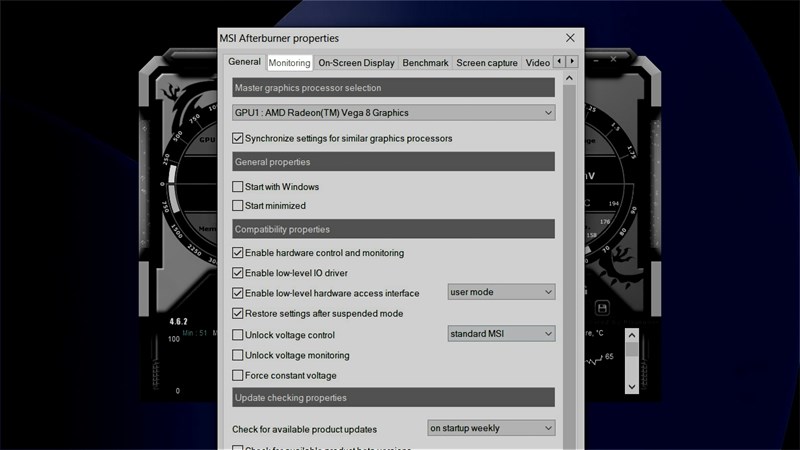
Task: Click Check for available product updates label
Action: (305, 430)
